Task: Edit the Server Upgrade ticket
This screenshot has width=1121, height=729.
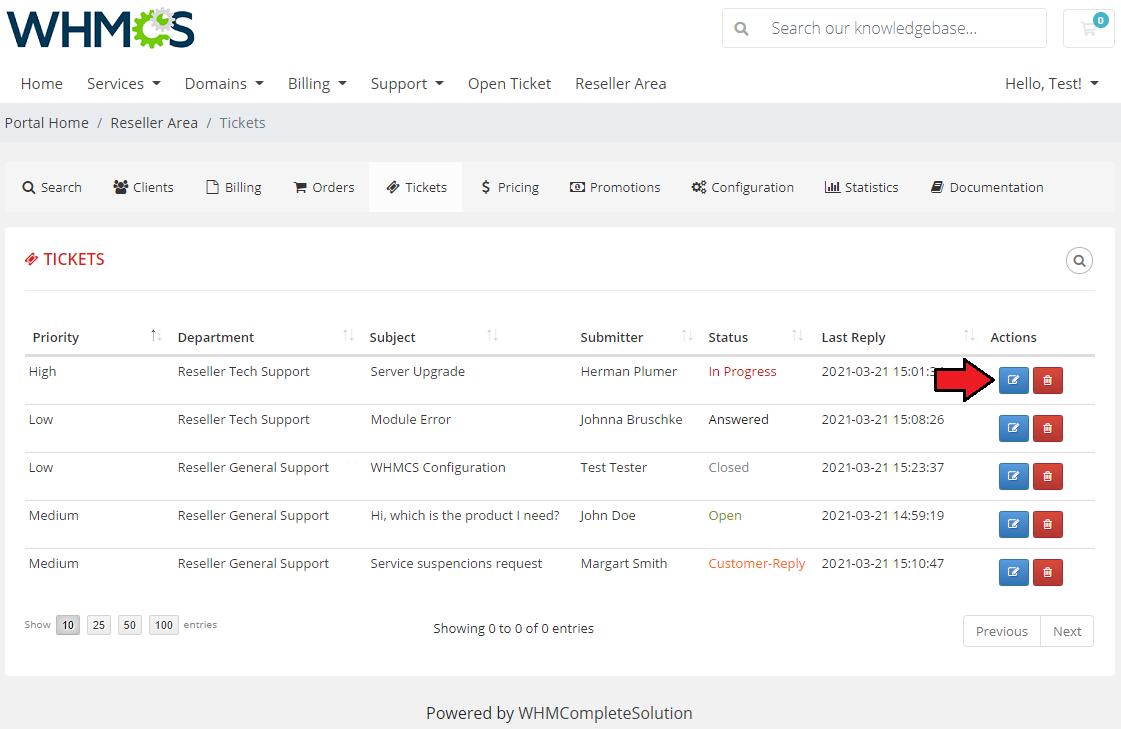Action: pyautogui.click(x=1013, y=380)
